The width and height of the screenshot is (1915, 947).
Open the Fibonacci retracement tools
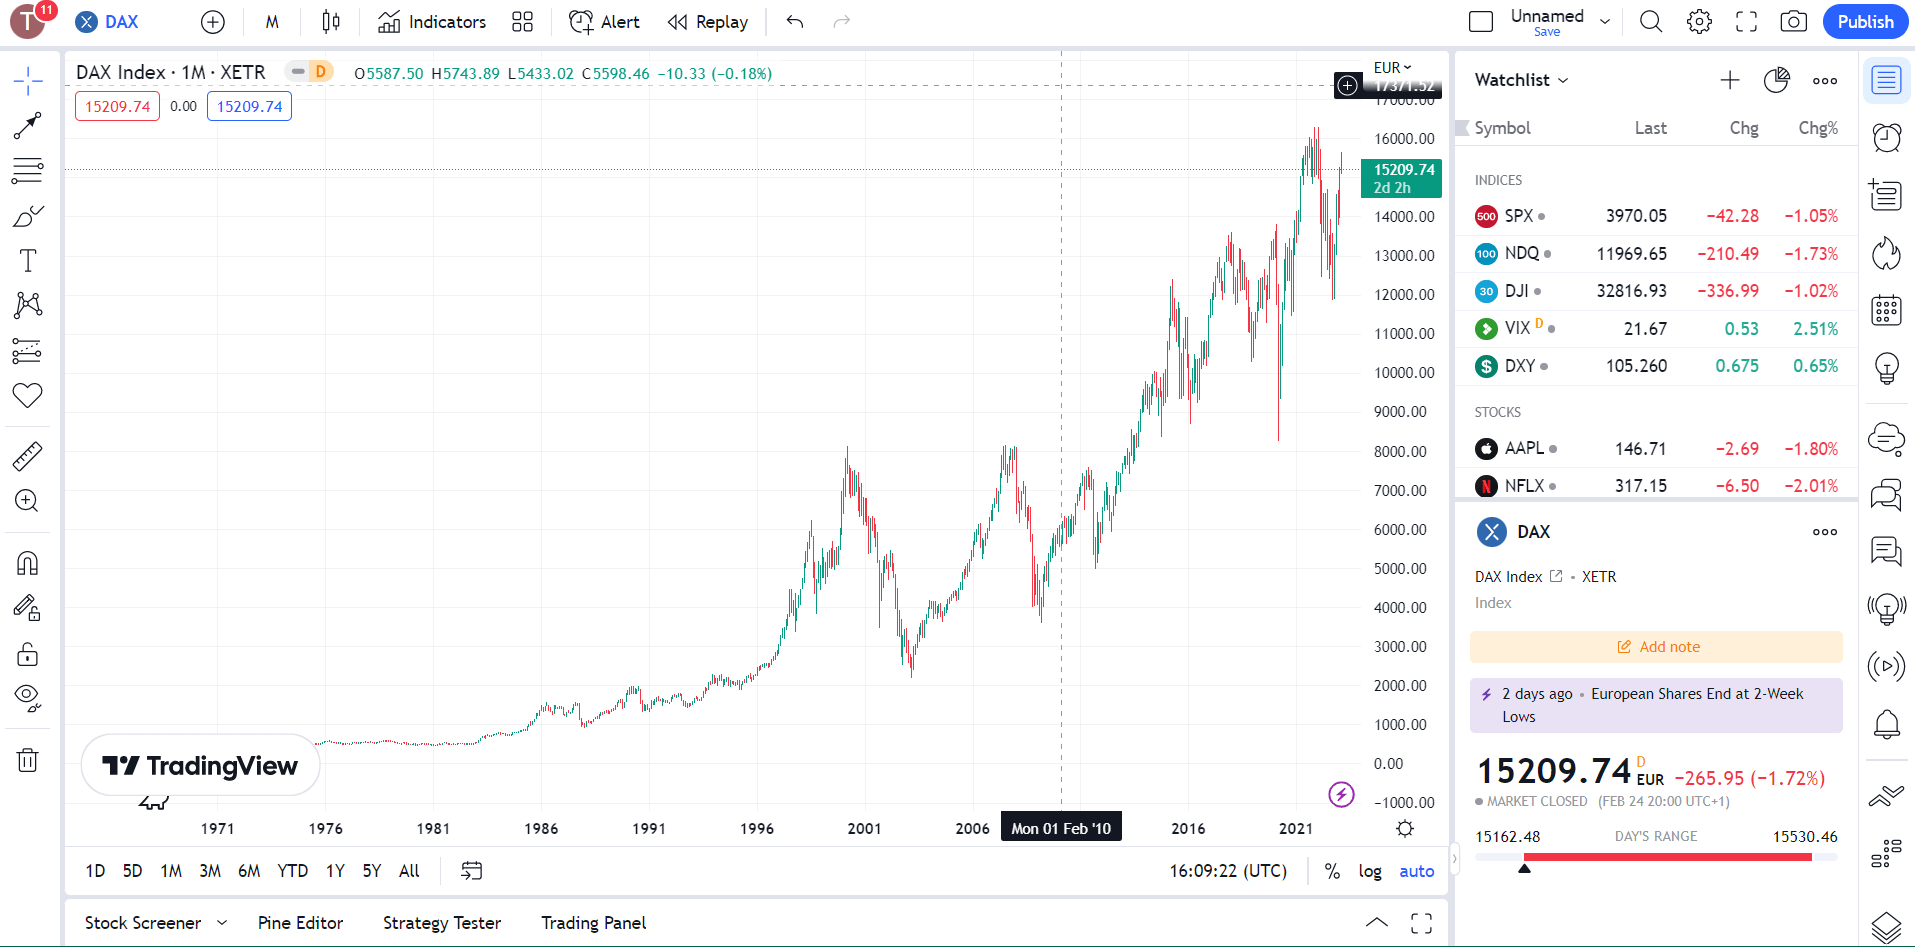pos(28,171)
